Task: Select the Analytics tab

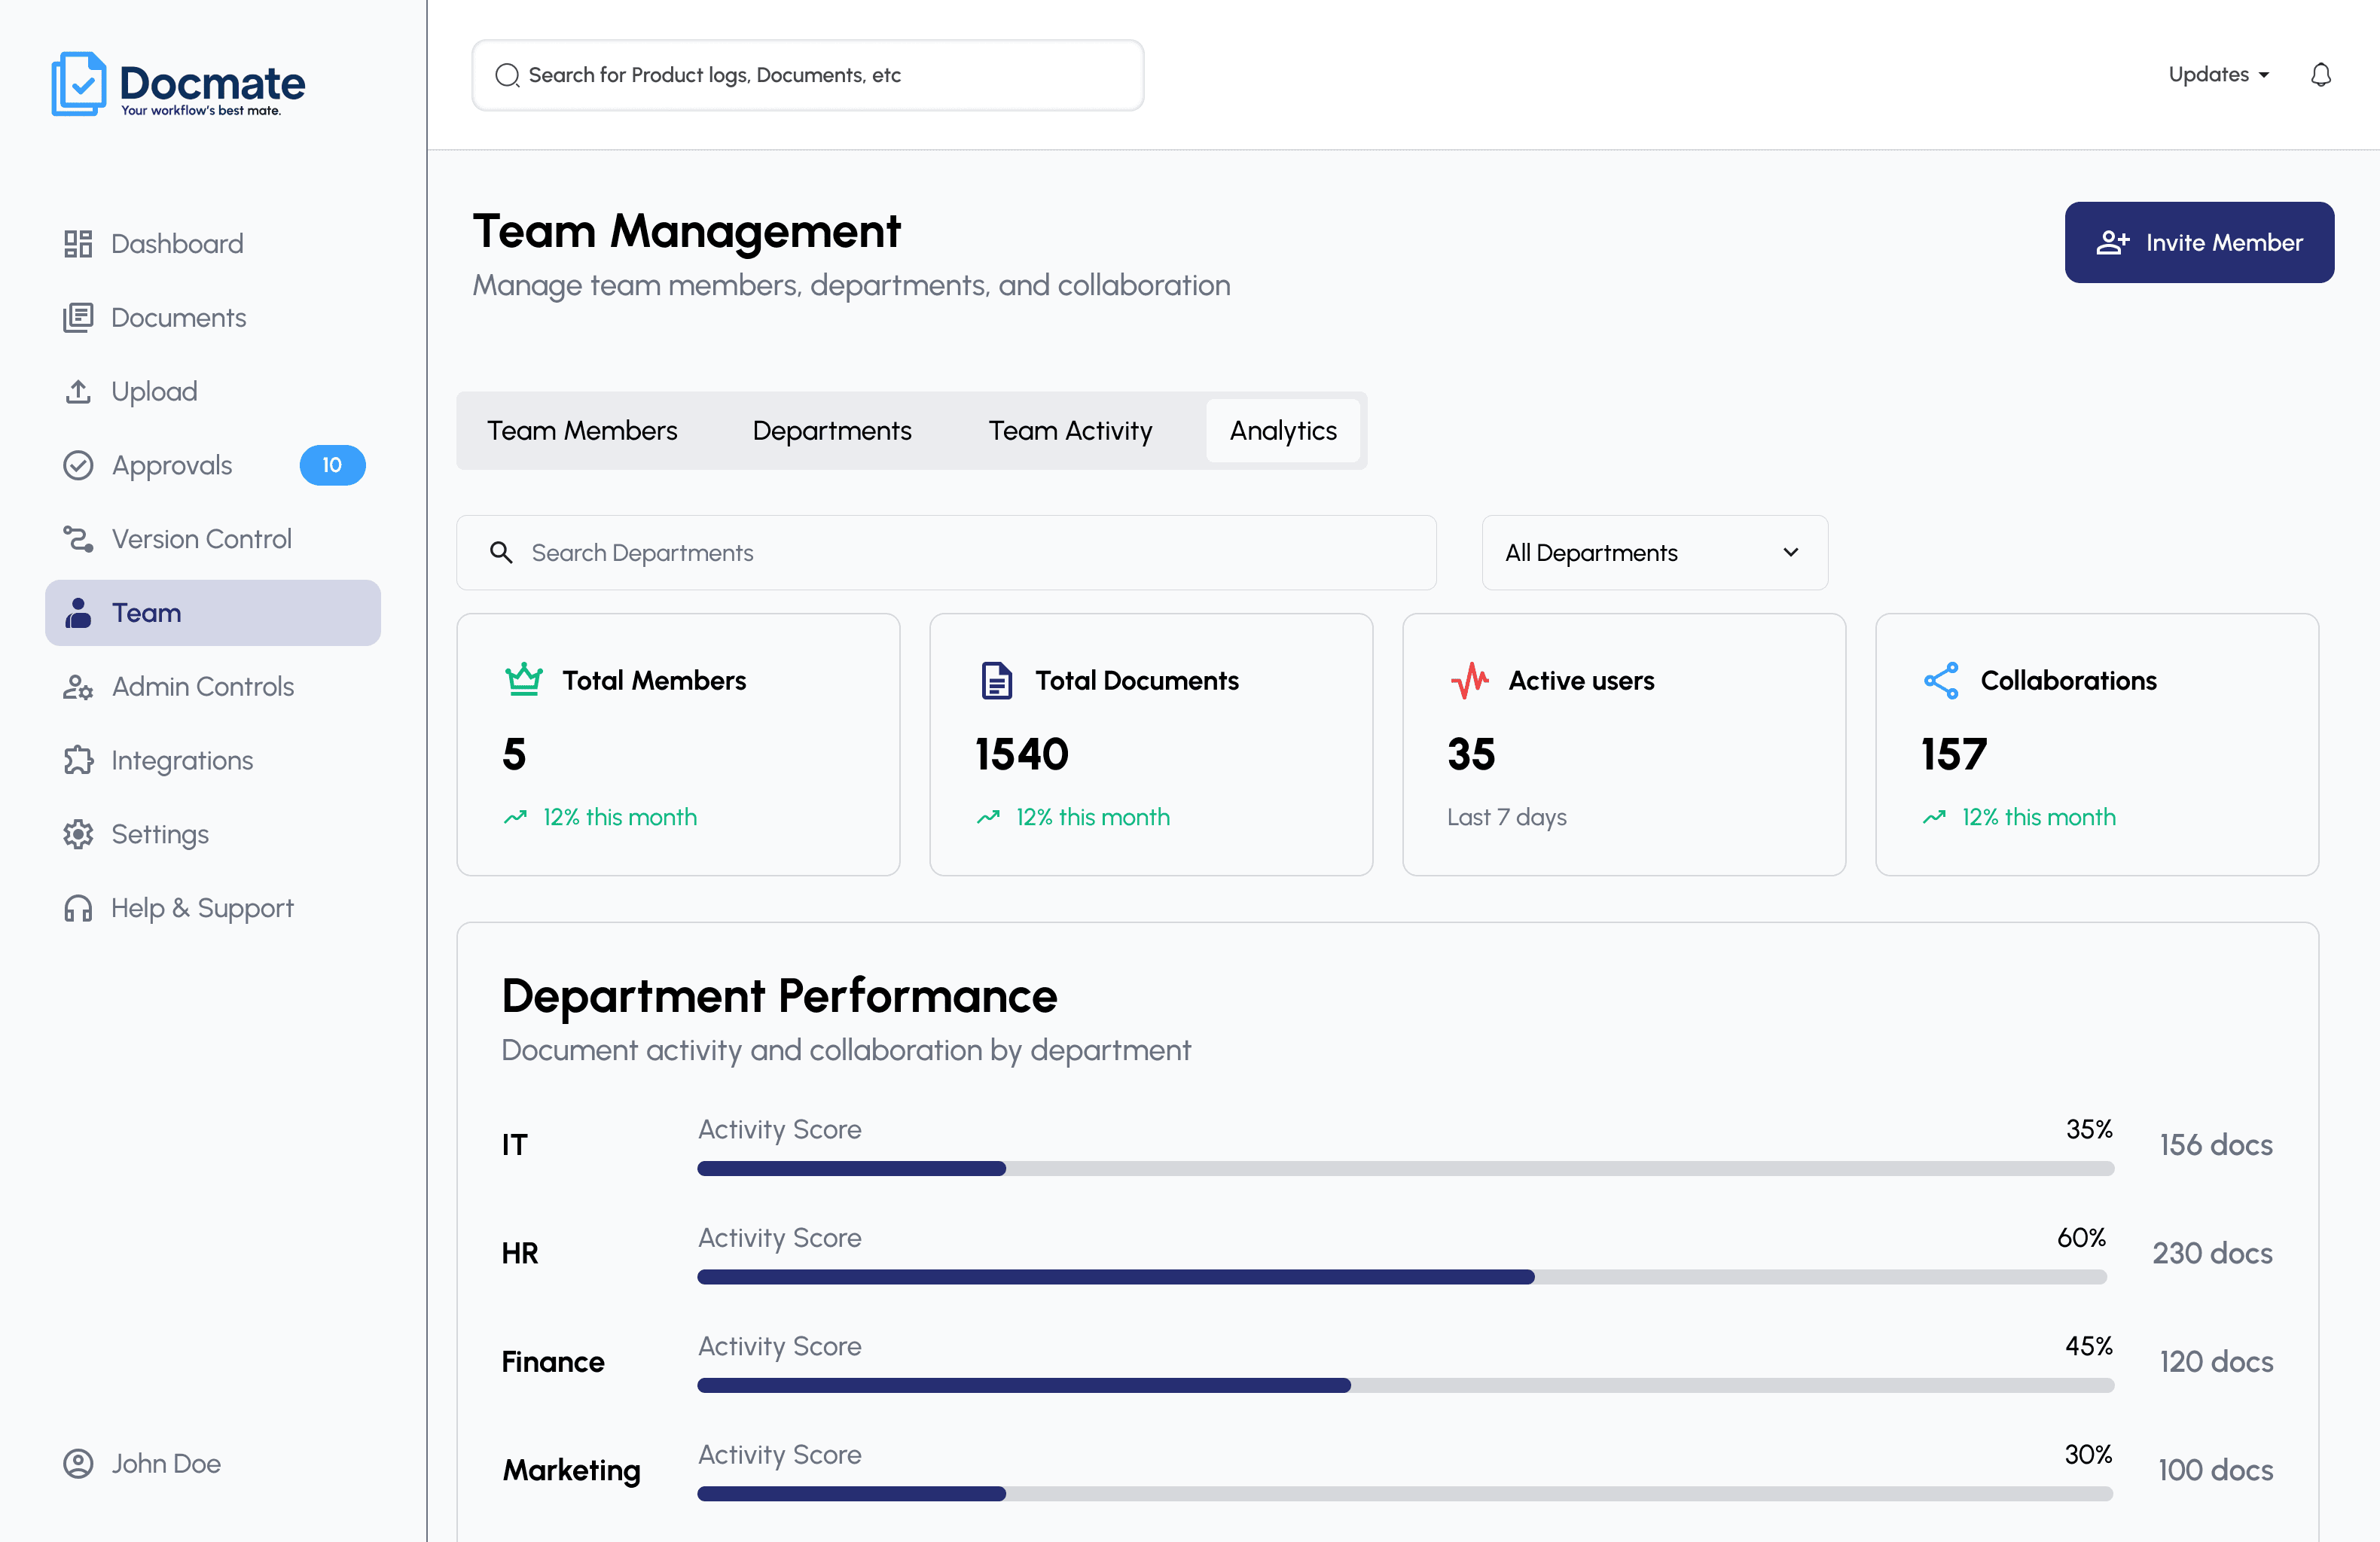Action: click(1283, 430)
